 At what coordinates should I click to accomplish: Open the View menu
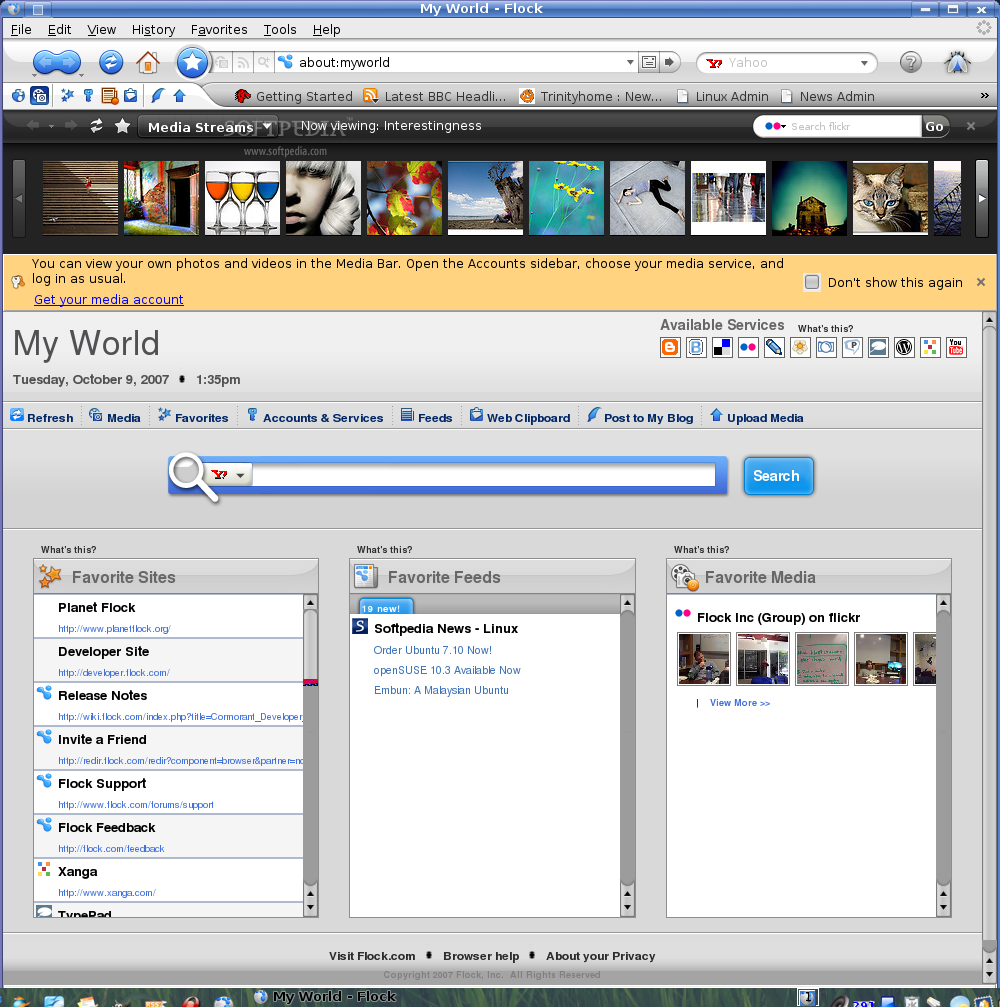pos(101,30)
